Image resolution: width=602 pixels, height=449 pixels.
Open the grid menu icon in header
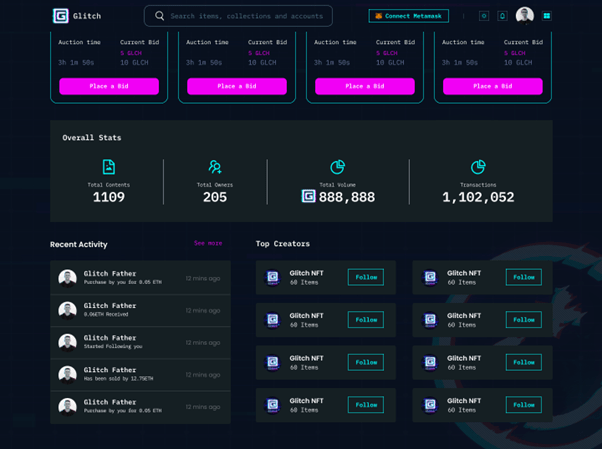click(x=547, y=16)
